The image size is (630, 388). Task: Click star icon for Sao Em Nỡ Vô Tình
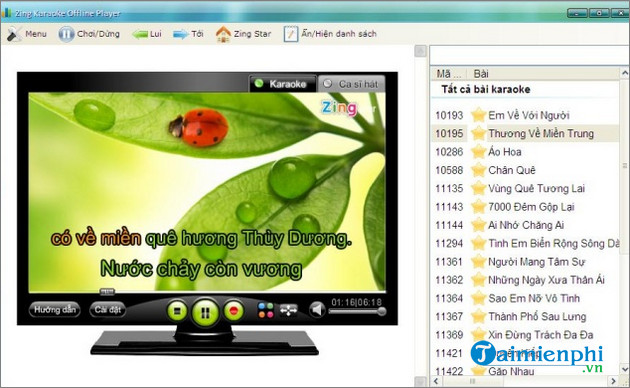[x=478, y=298]
